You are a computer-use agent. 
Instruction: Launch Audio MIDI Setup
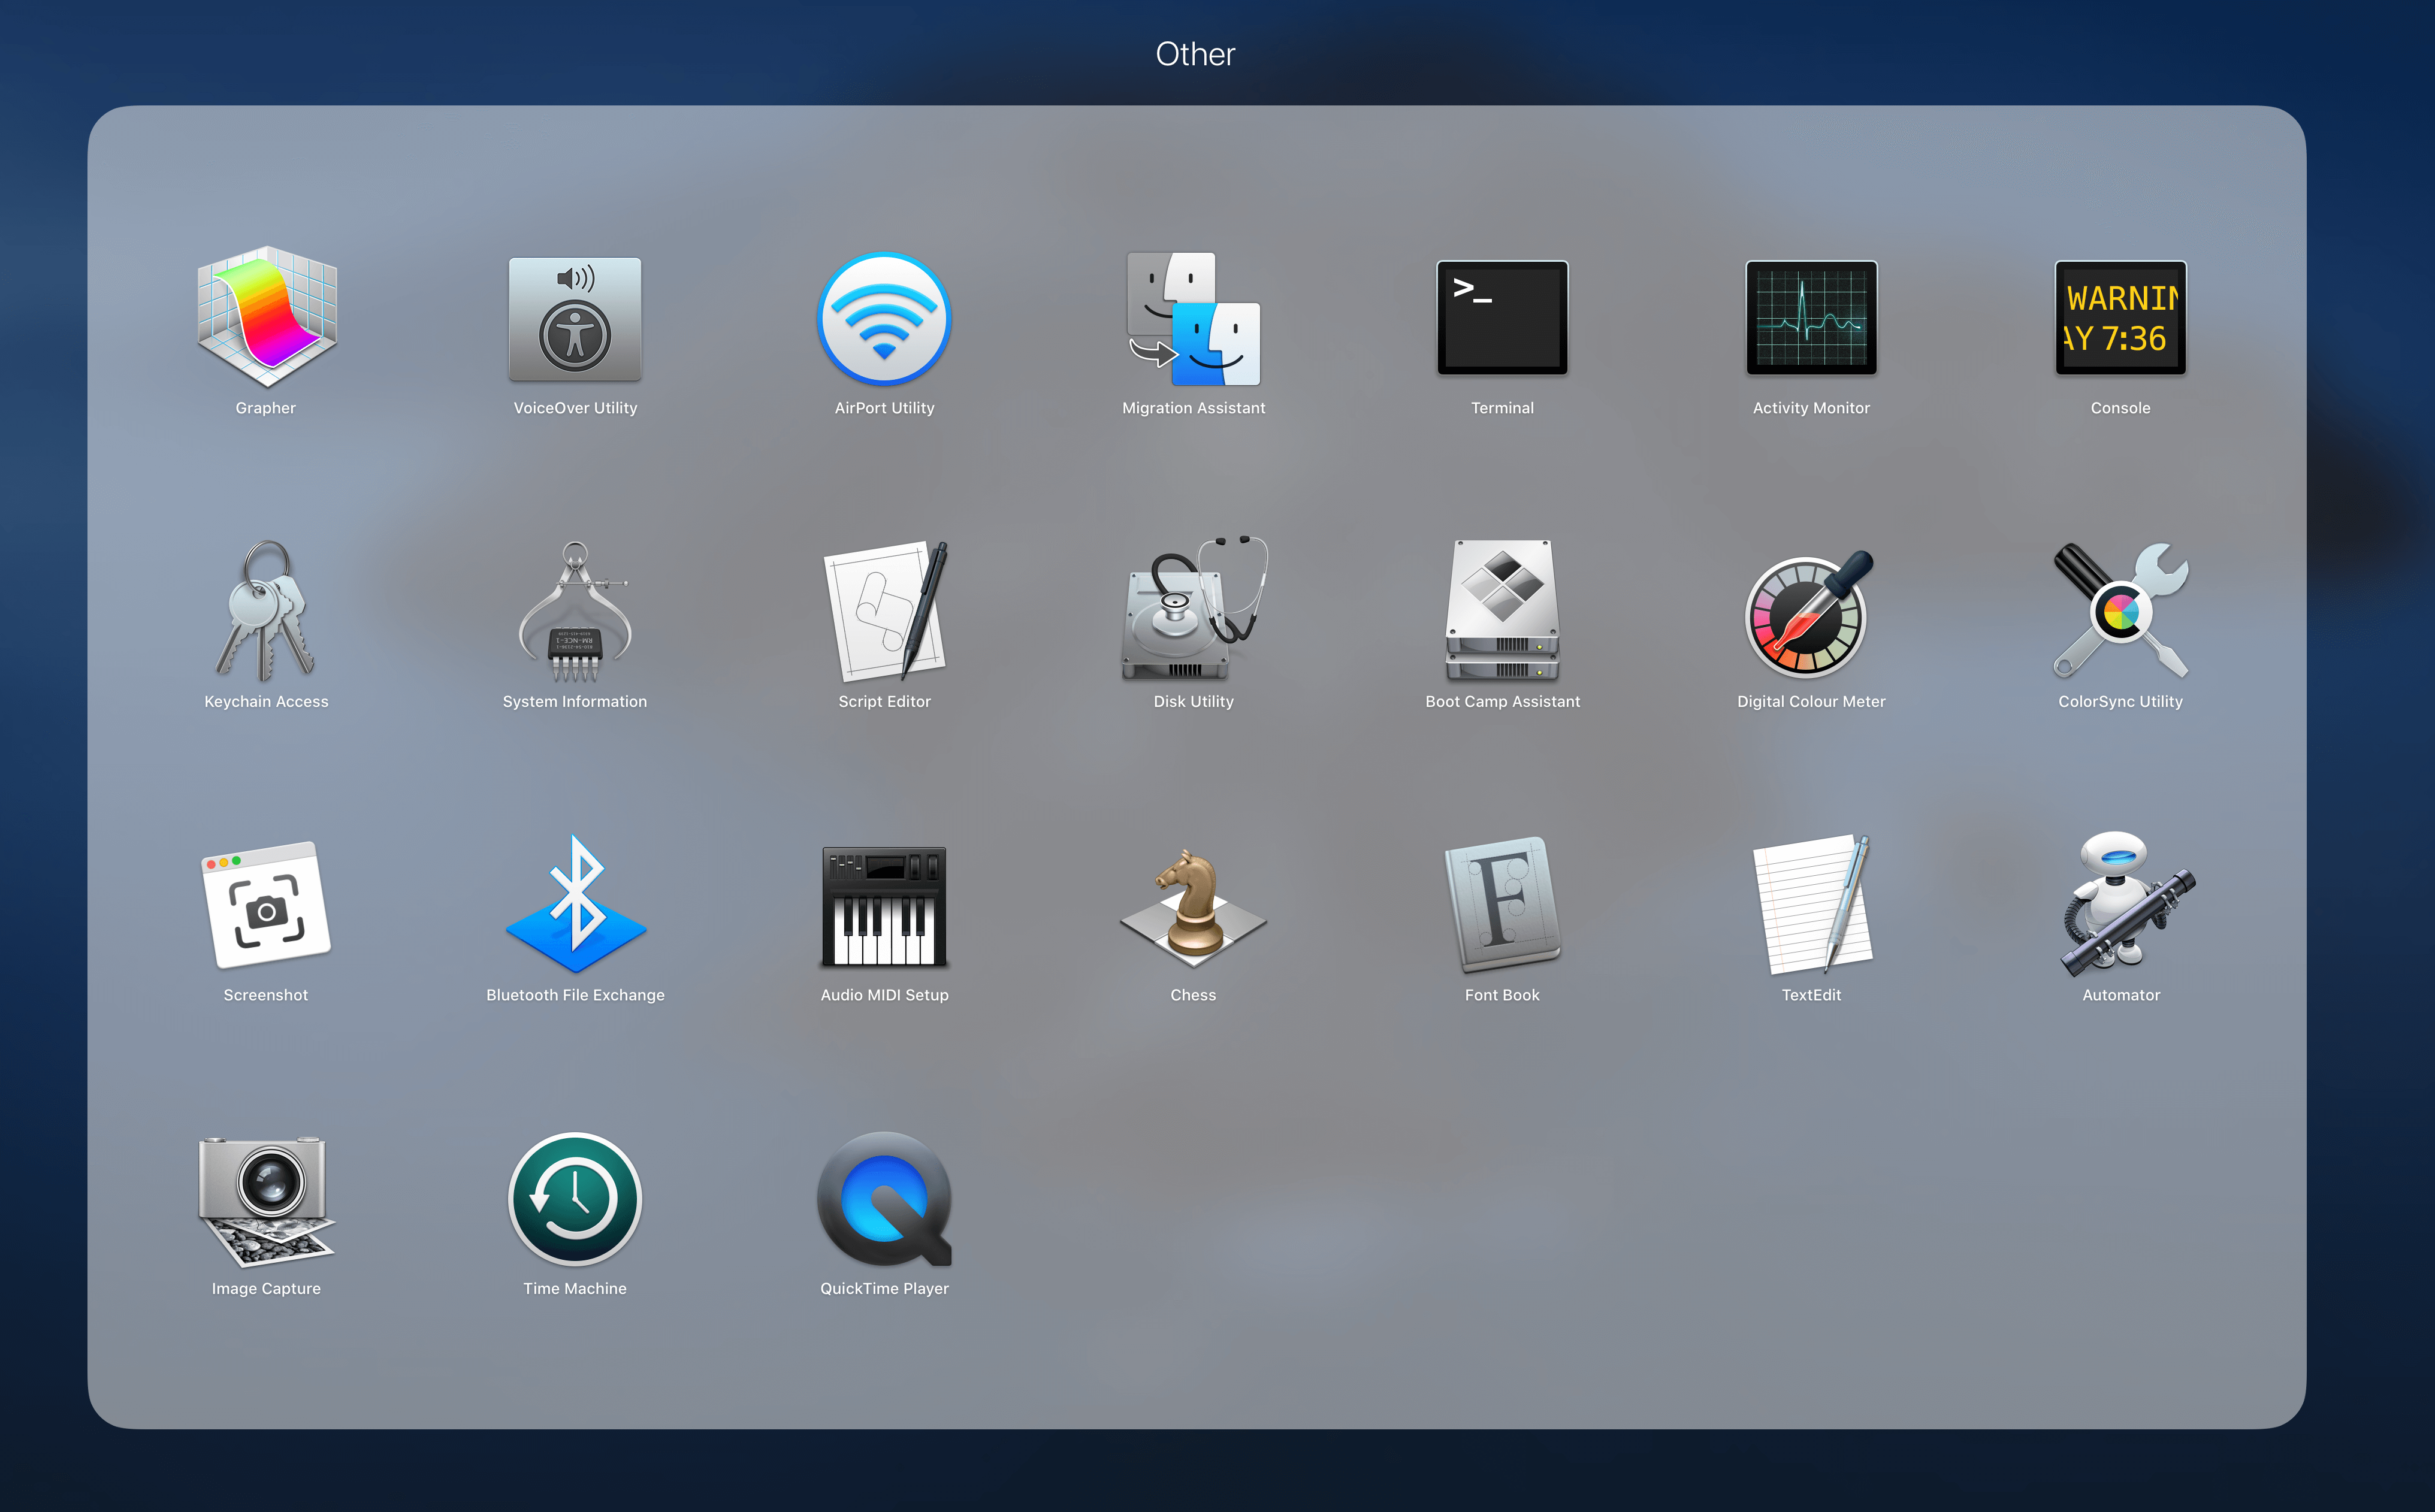pyautogui.click(x=884, y=907)
